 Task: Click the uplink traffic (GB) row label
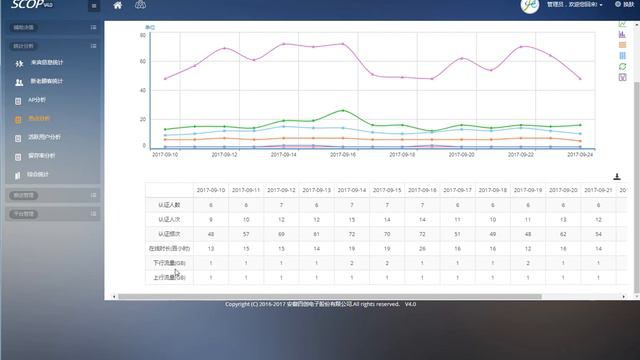[169, 278]
